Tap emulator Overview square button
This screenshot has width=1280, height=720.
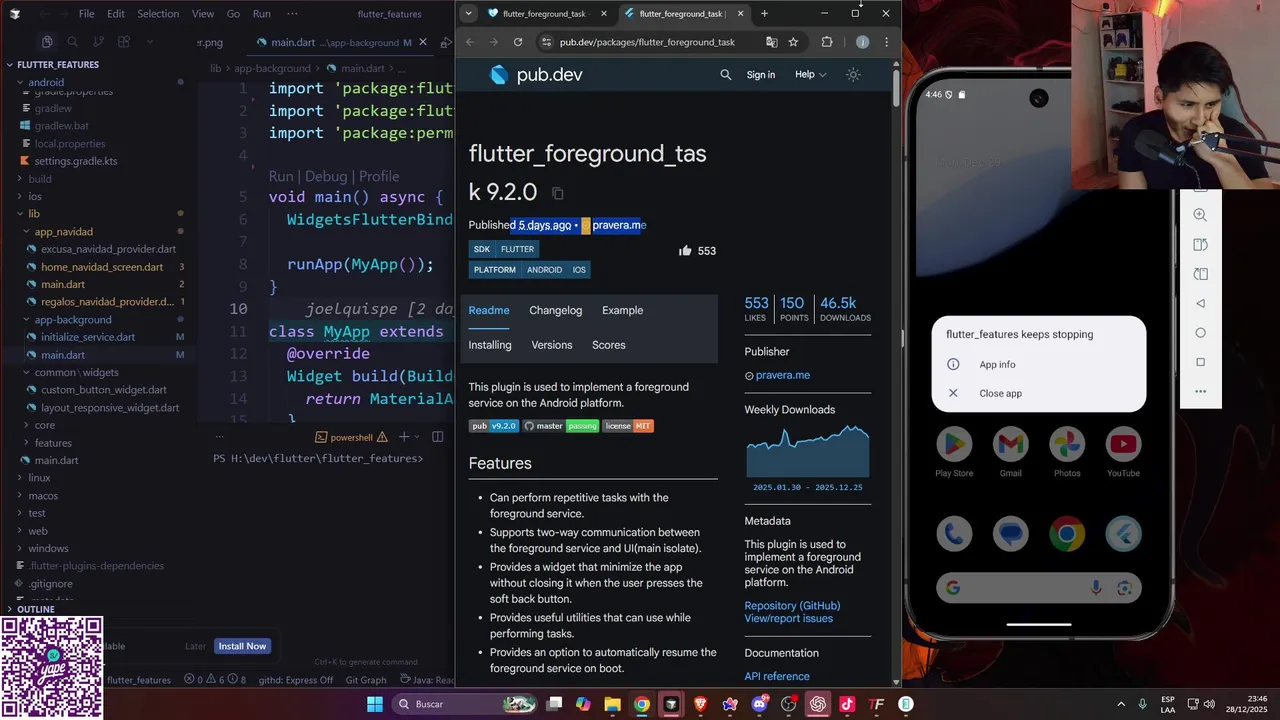[1200, 362]
